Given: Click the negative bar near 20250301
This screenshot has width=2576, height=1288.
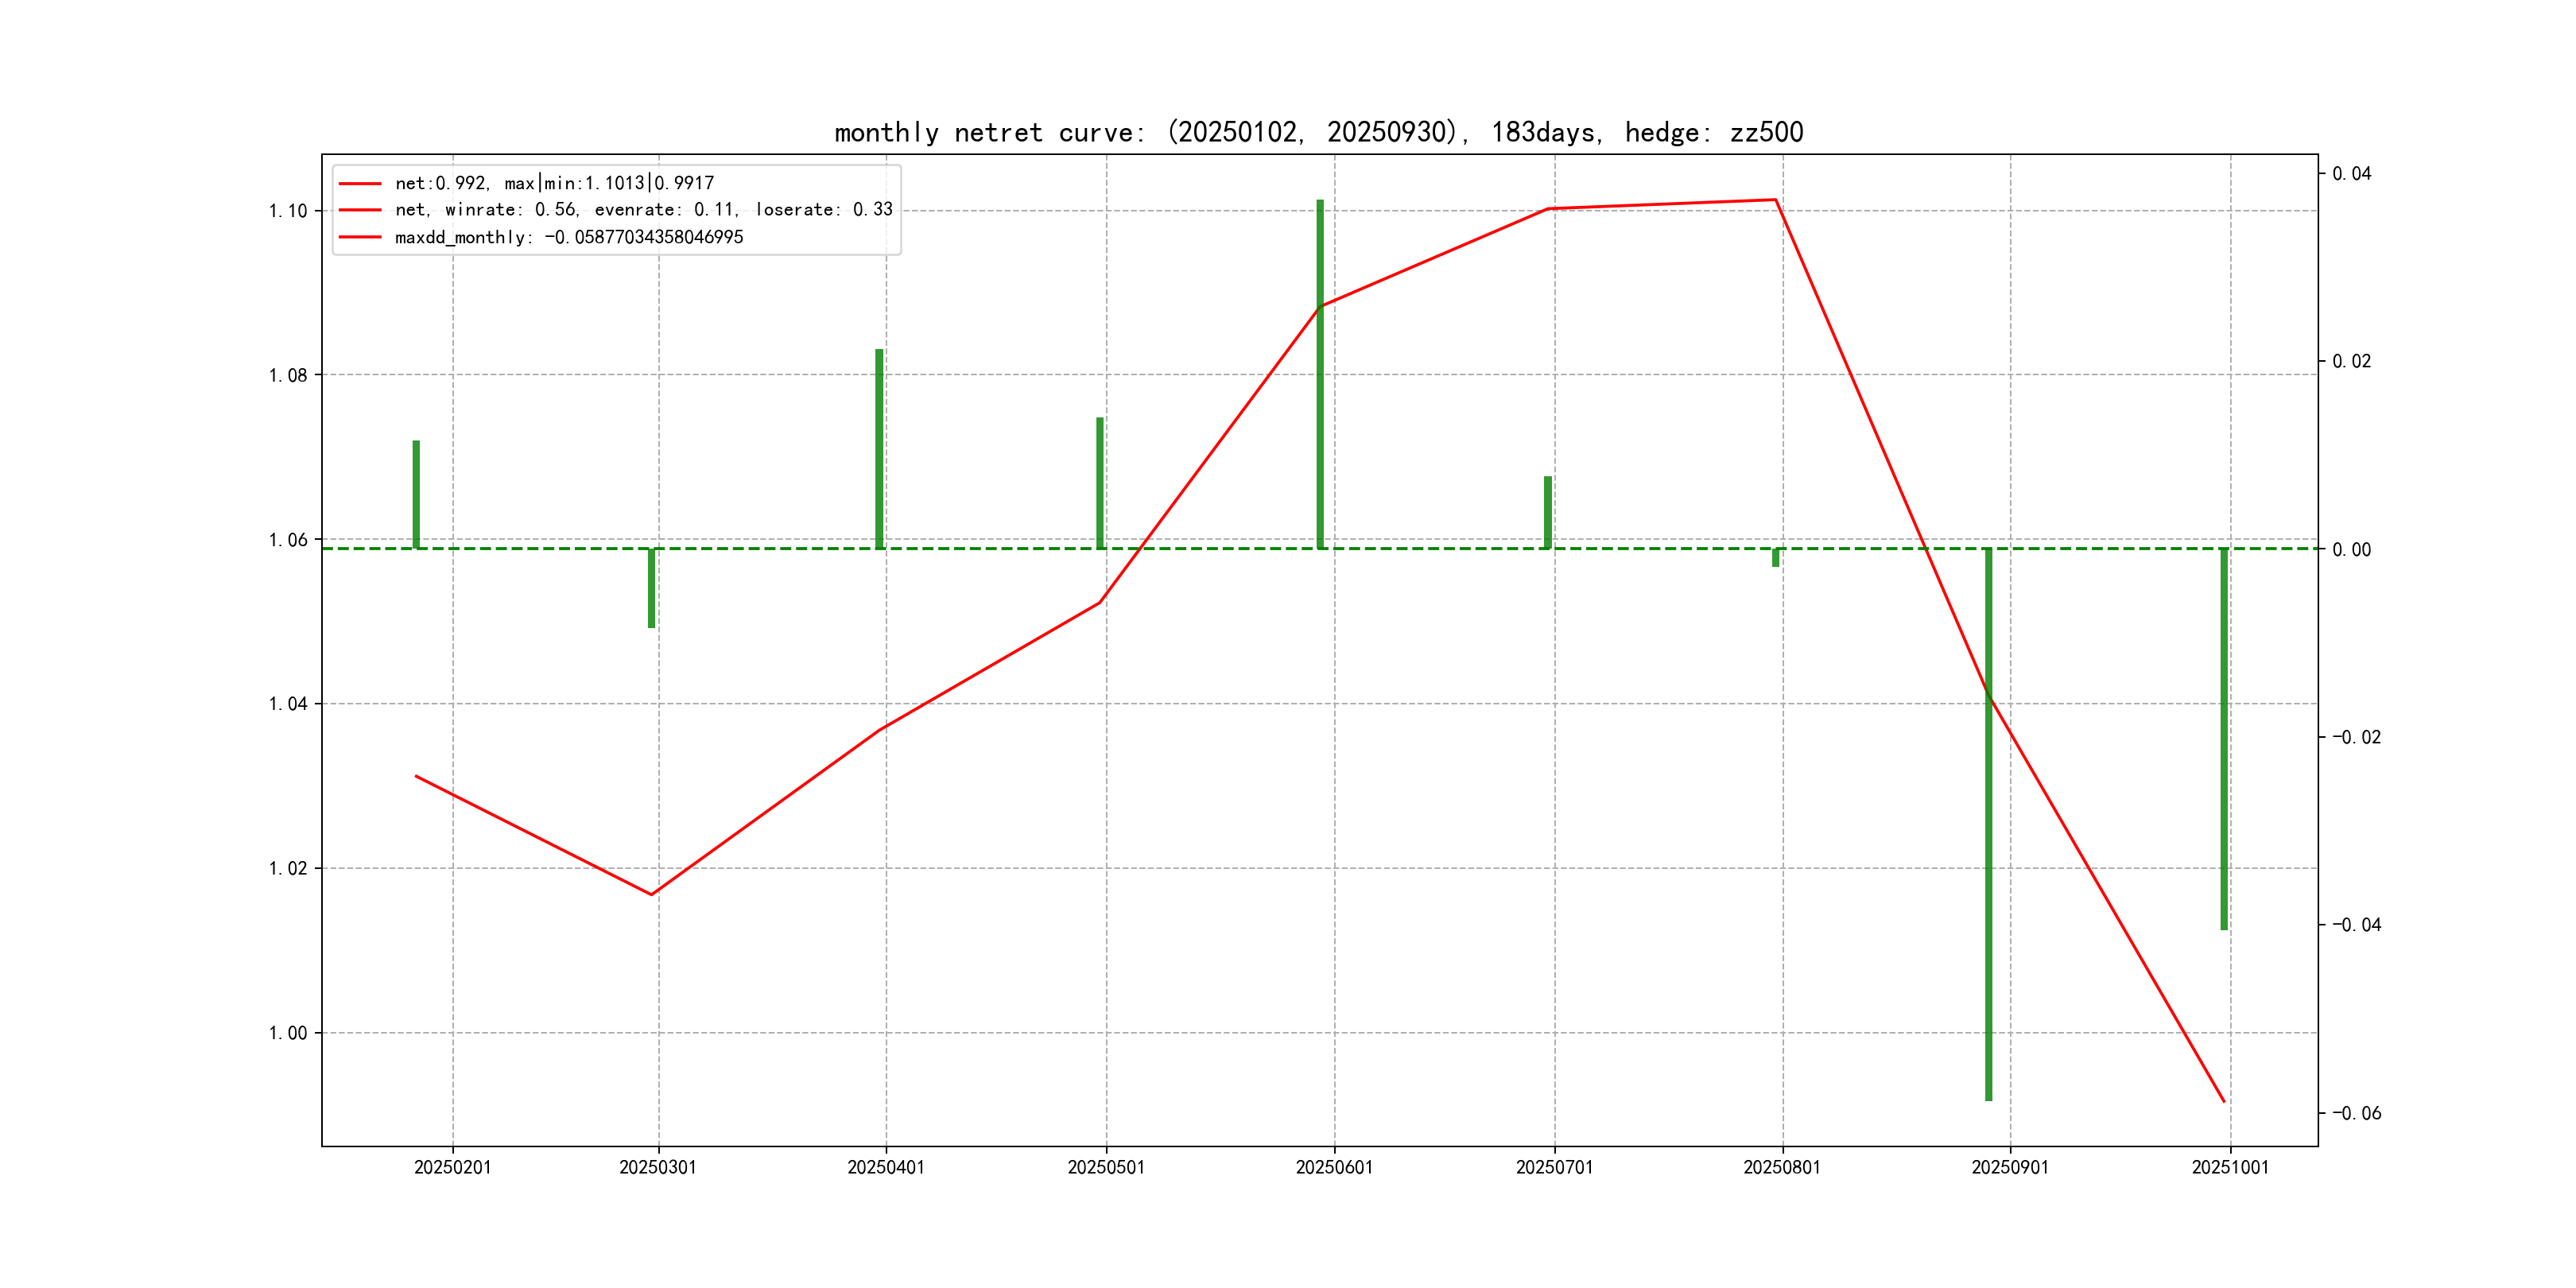Looking at the screenshot, I should pyautogui.click(x=651, y=588).
